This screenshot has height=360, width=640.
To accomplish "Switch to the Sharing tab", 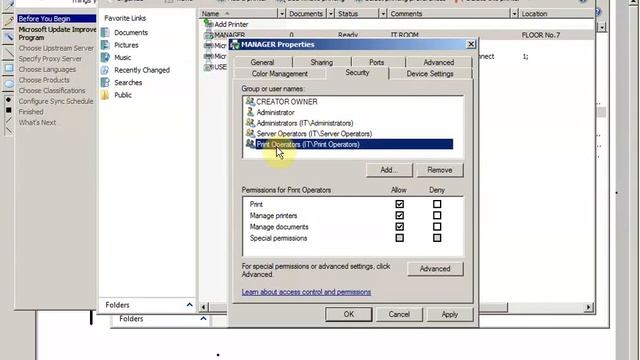I will [x=322, y=62].
